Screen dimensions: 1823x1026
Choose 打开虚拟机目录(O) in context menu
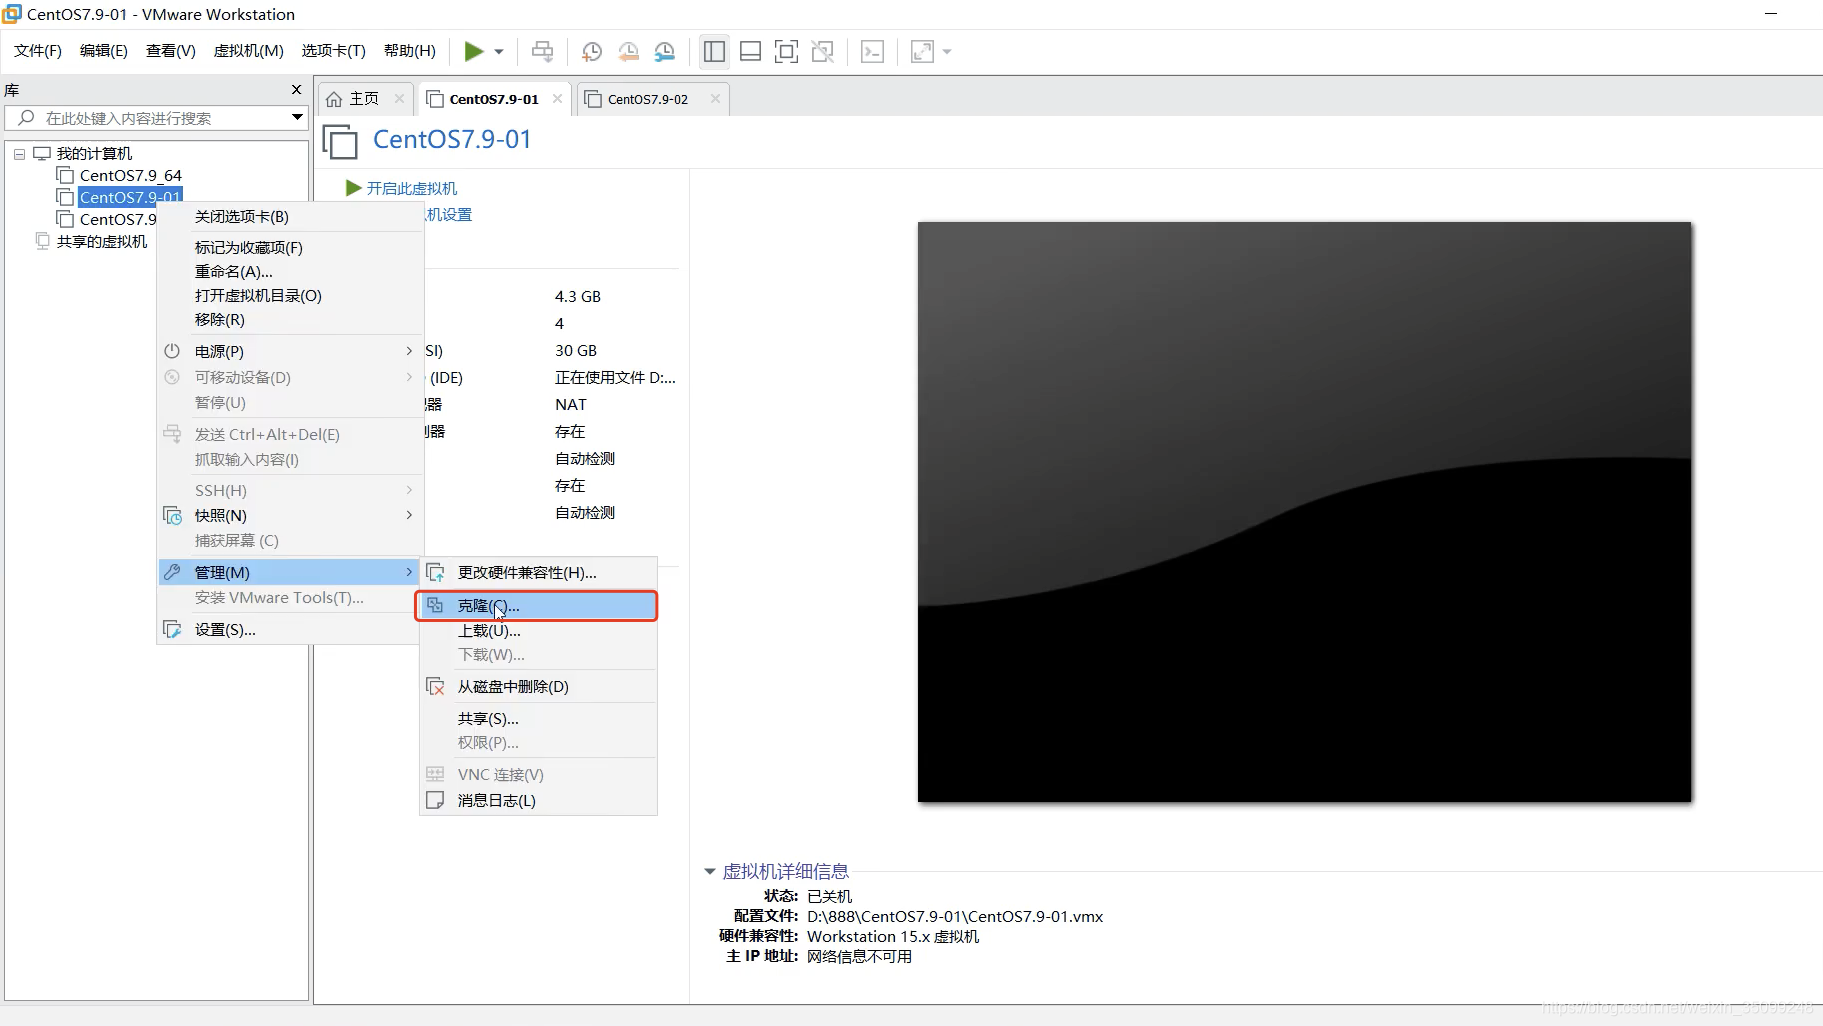click(290, 295)
